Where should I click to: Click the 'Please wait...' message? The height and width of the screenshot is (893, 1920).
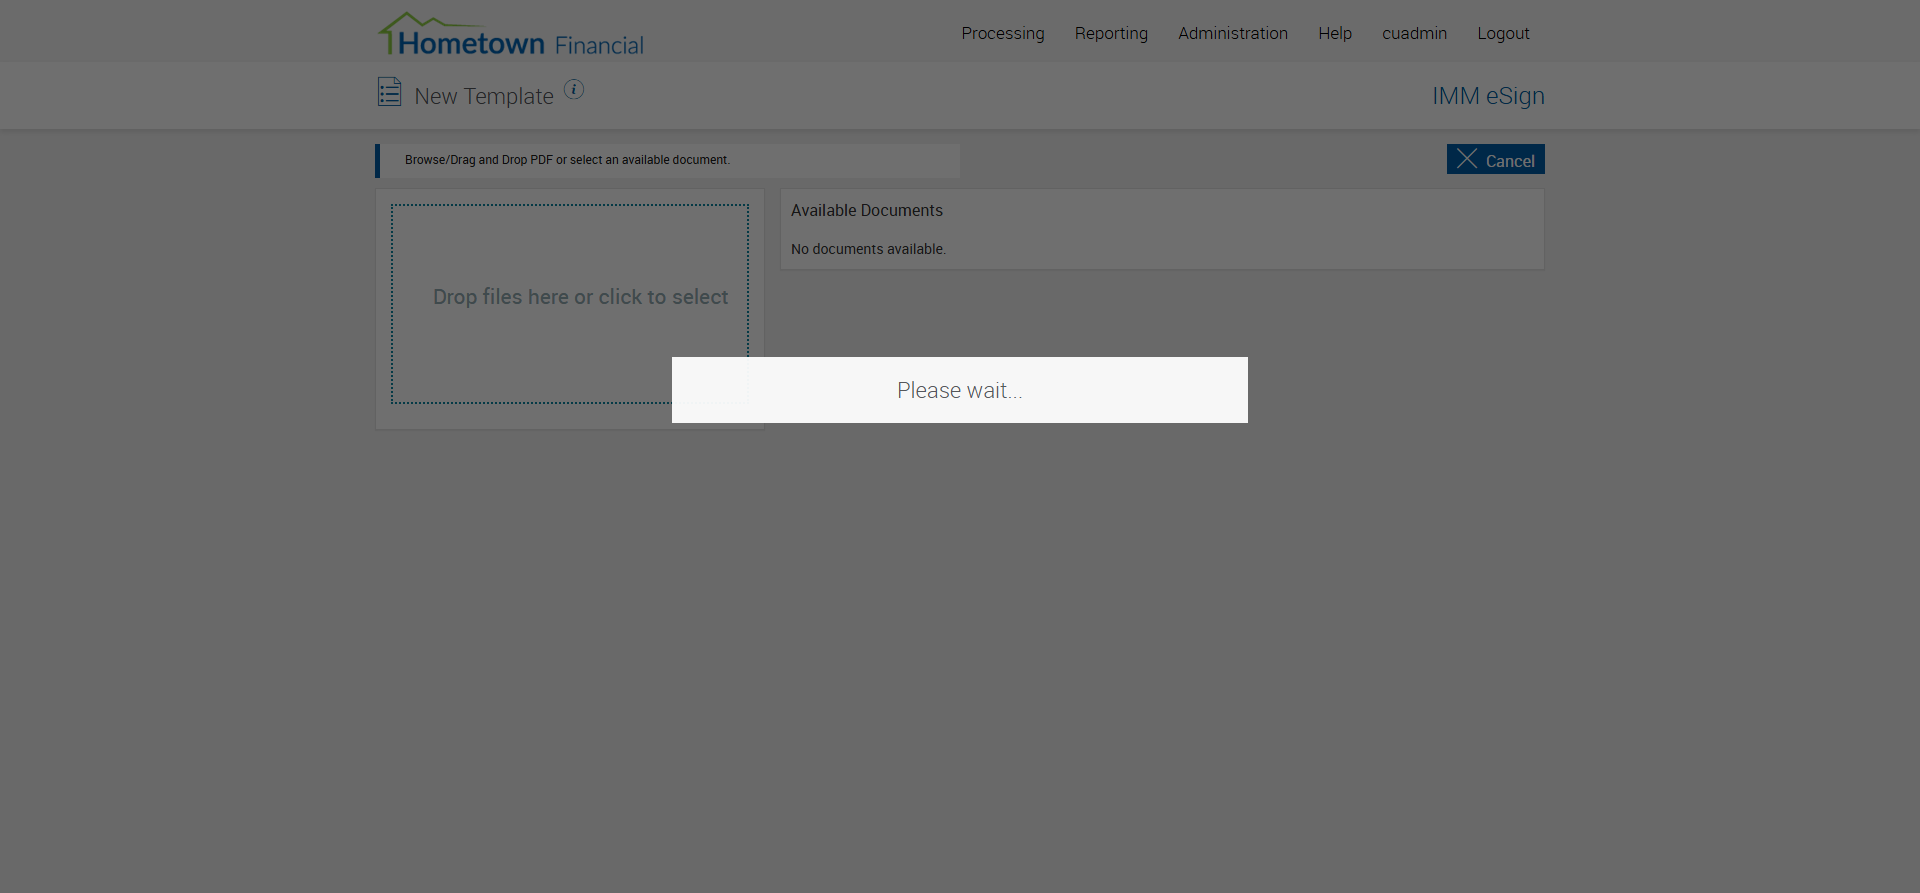960,390
